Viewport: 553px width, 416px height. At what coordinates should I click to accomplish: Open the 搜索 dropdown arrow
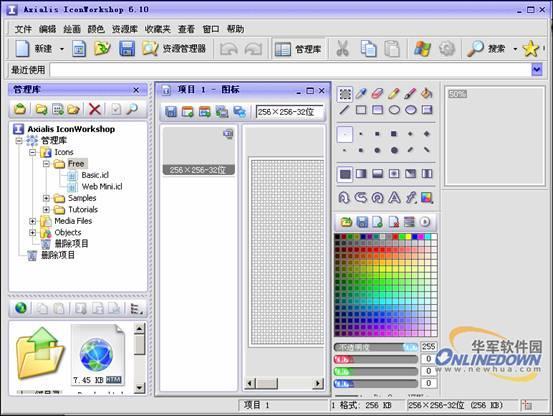click(x=515, y=49)
